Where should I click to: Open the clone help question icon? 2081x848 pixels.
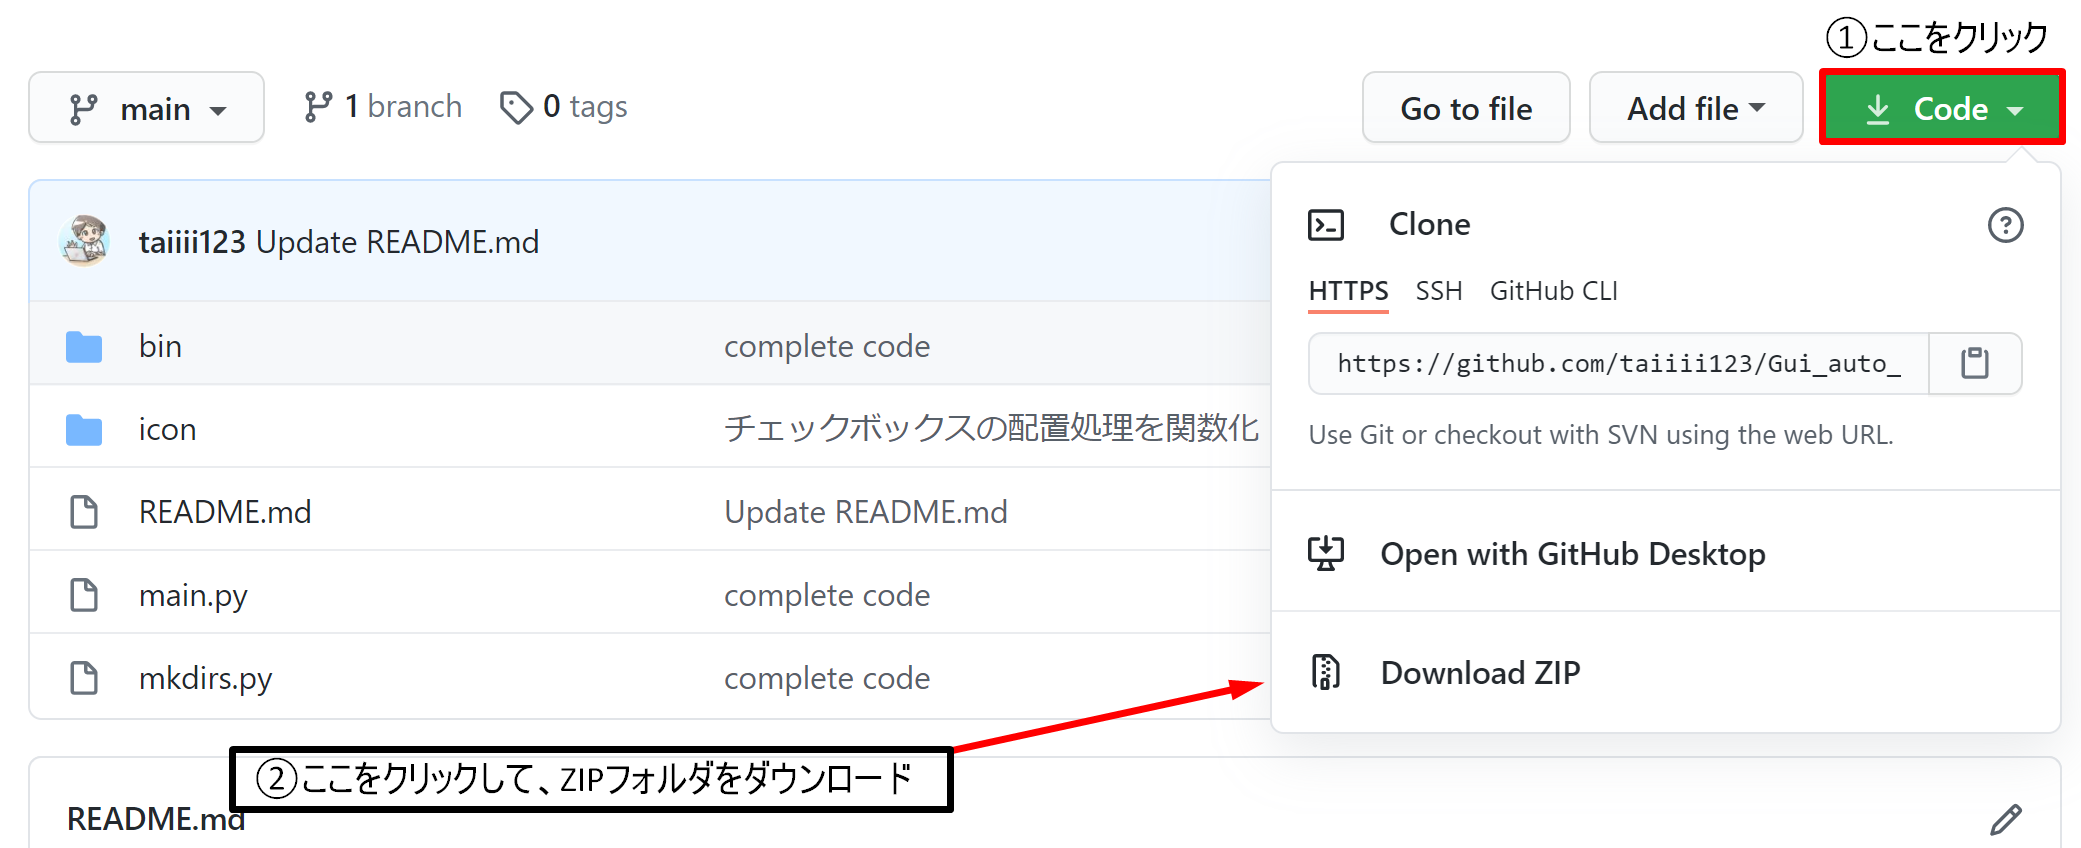pos(2005,225)
